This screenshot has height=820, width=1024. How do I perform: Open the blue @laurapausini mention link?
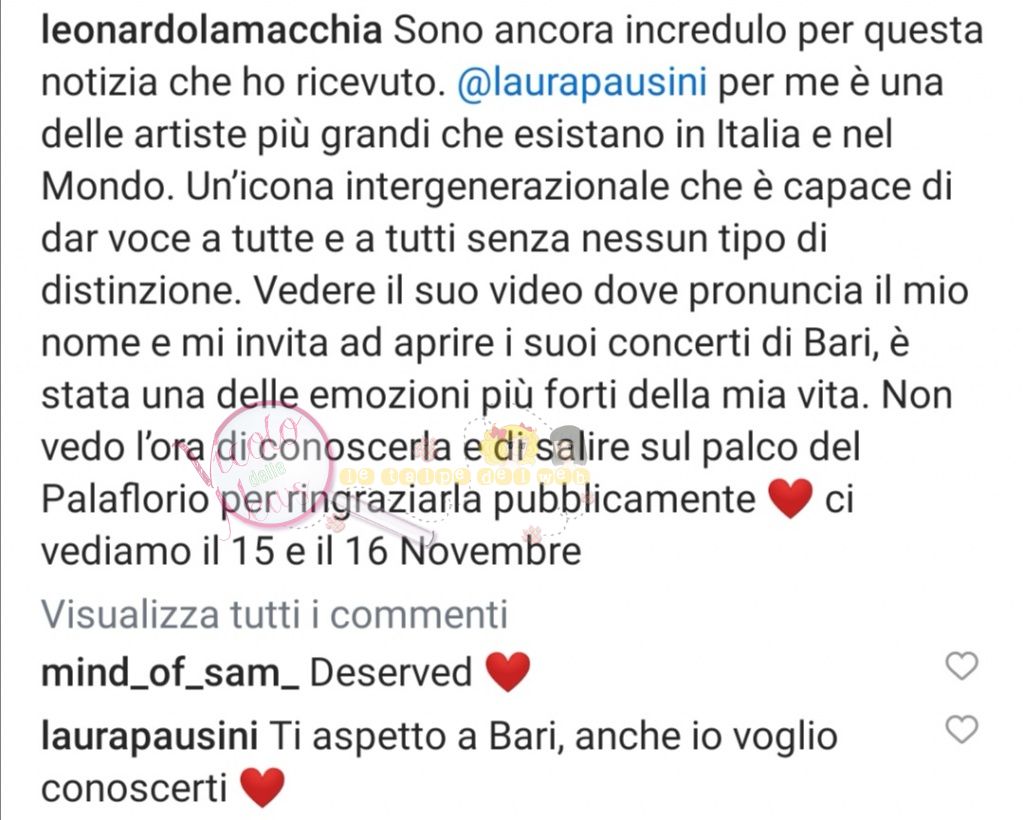click(582, 84)
